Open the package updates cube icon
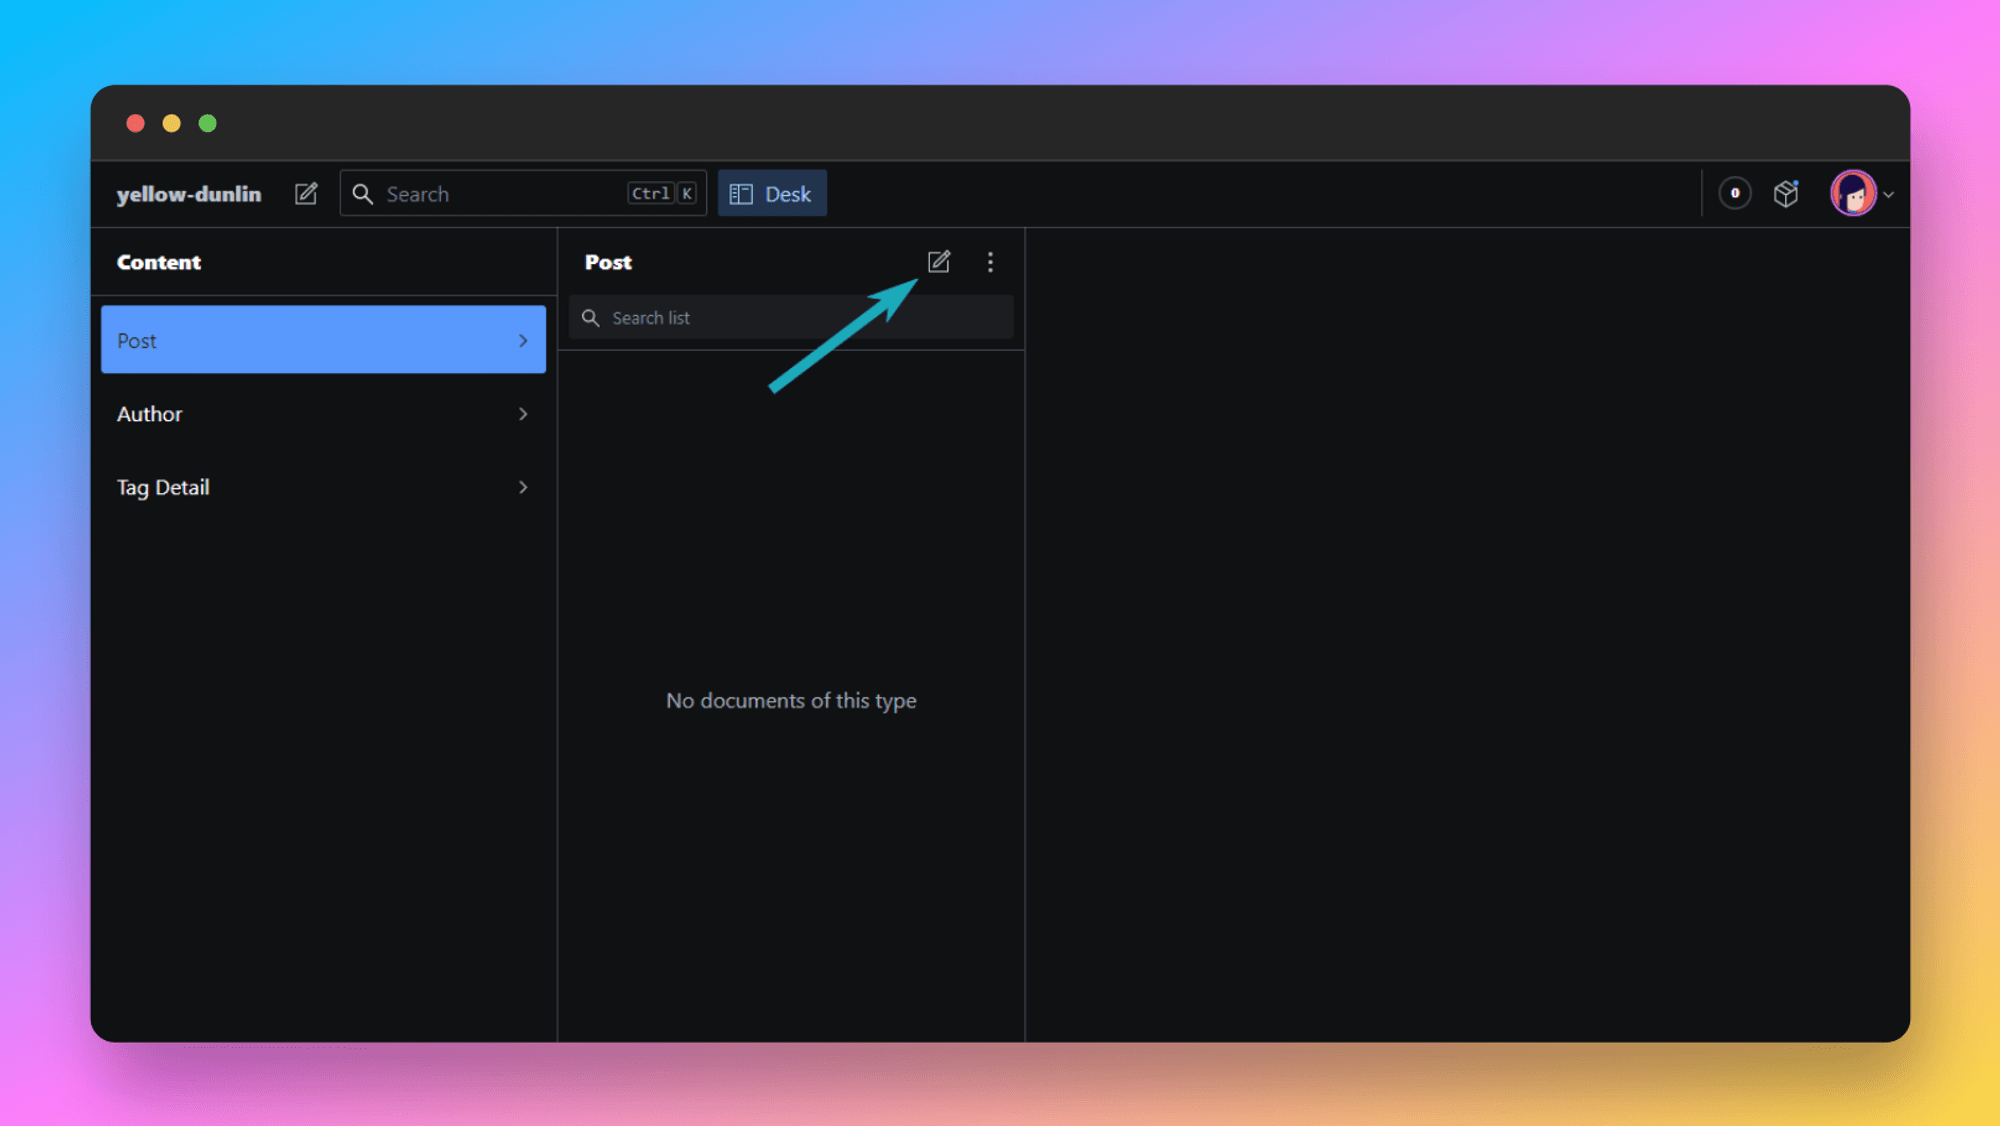This screenshot has width=2000, height=1126. pyautogui.click(x=1786, y=193)
